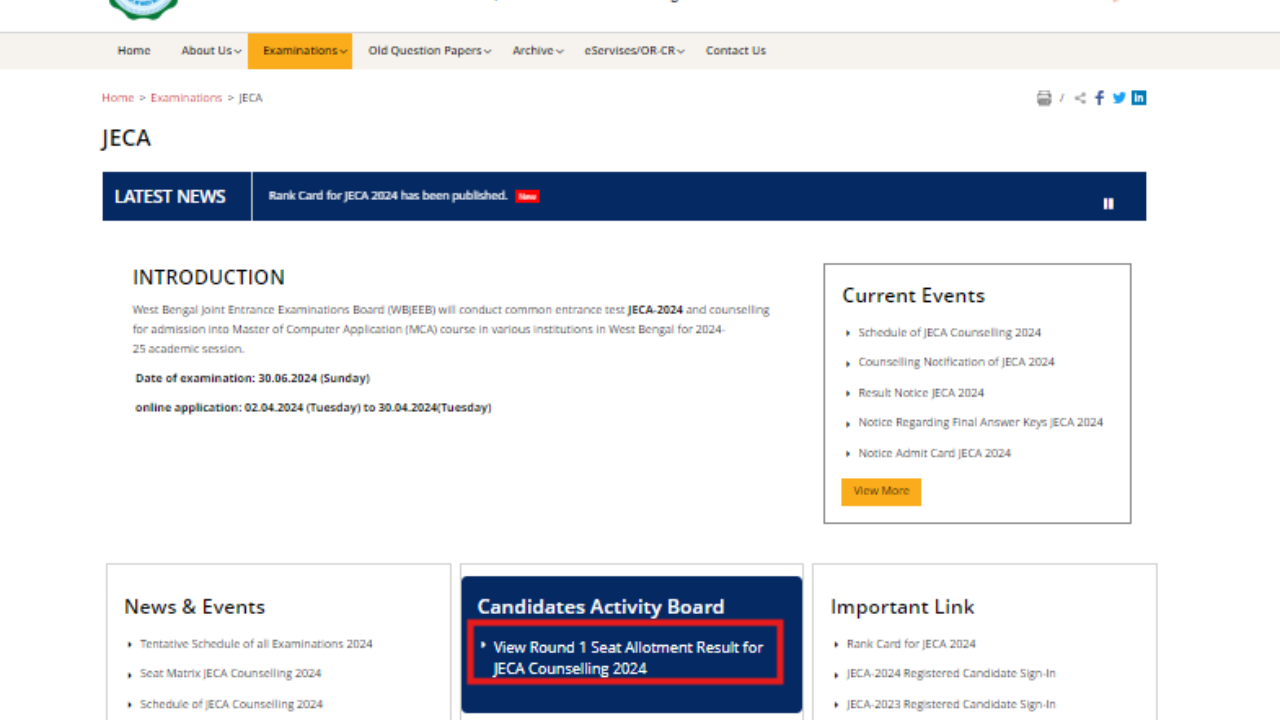Click the 'New' badge beside the rank card news
Screen dimensions: 1280x720
tap(527, 196)
